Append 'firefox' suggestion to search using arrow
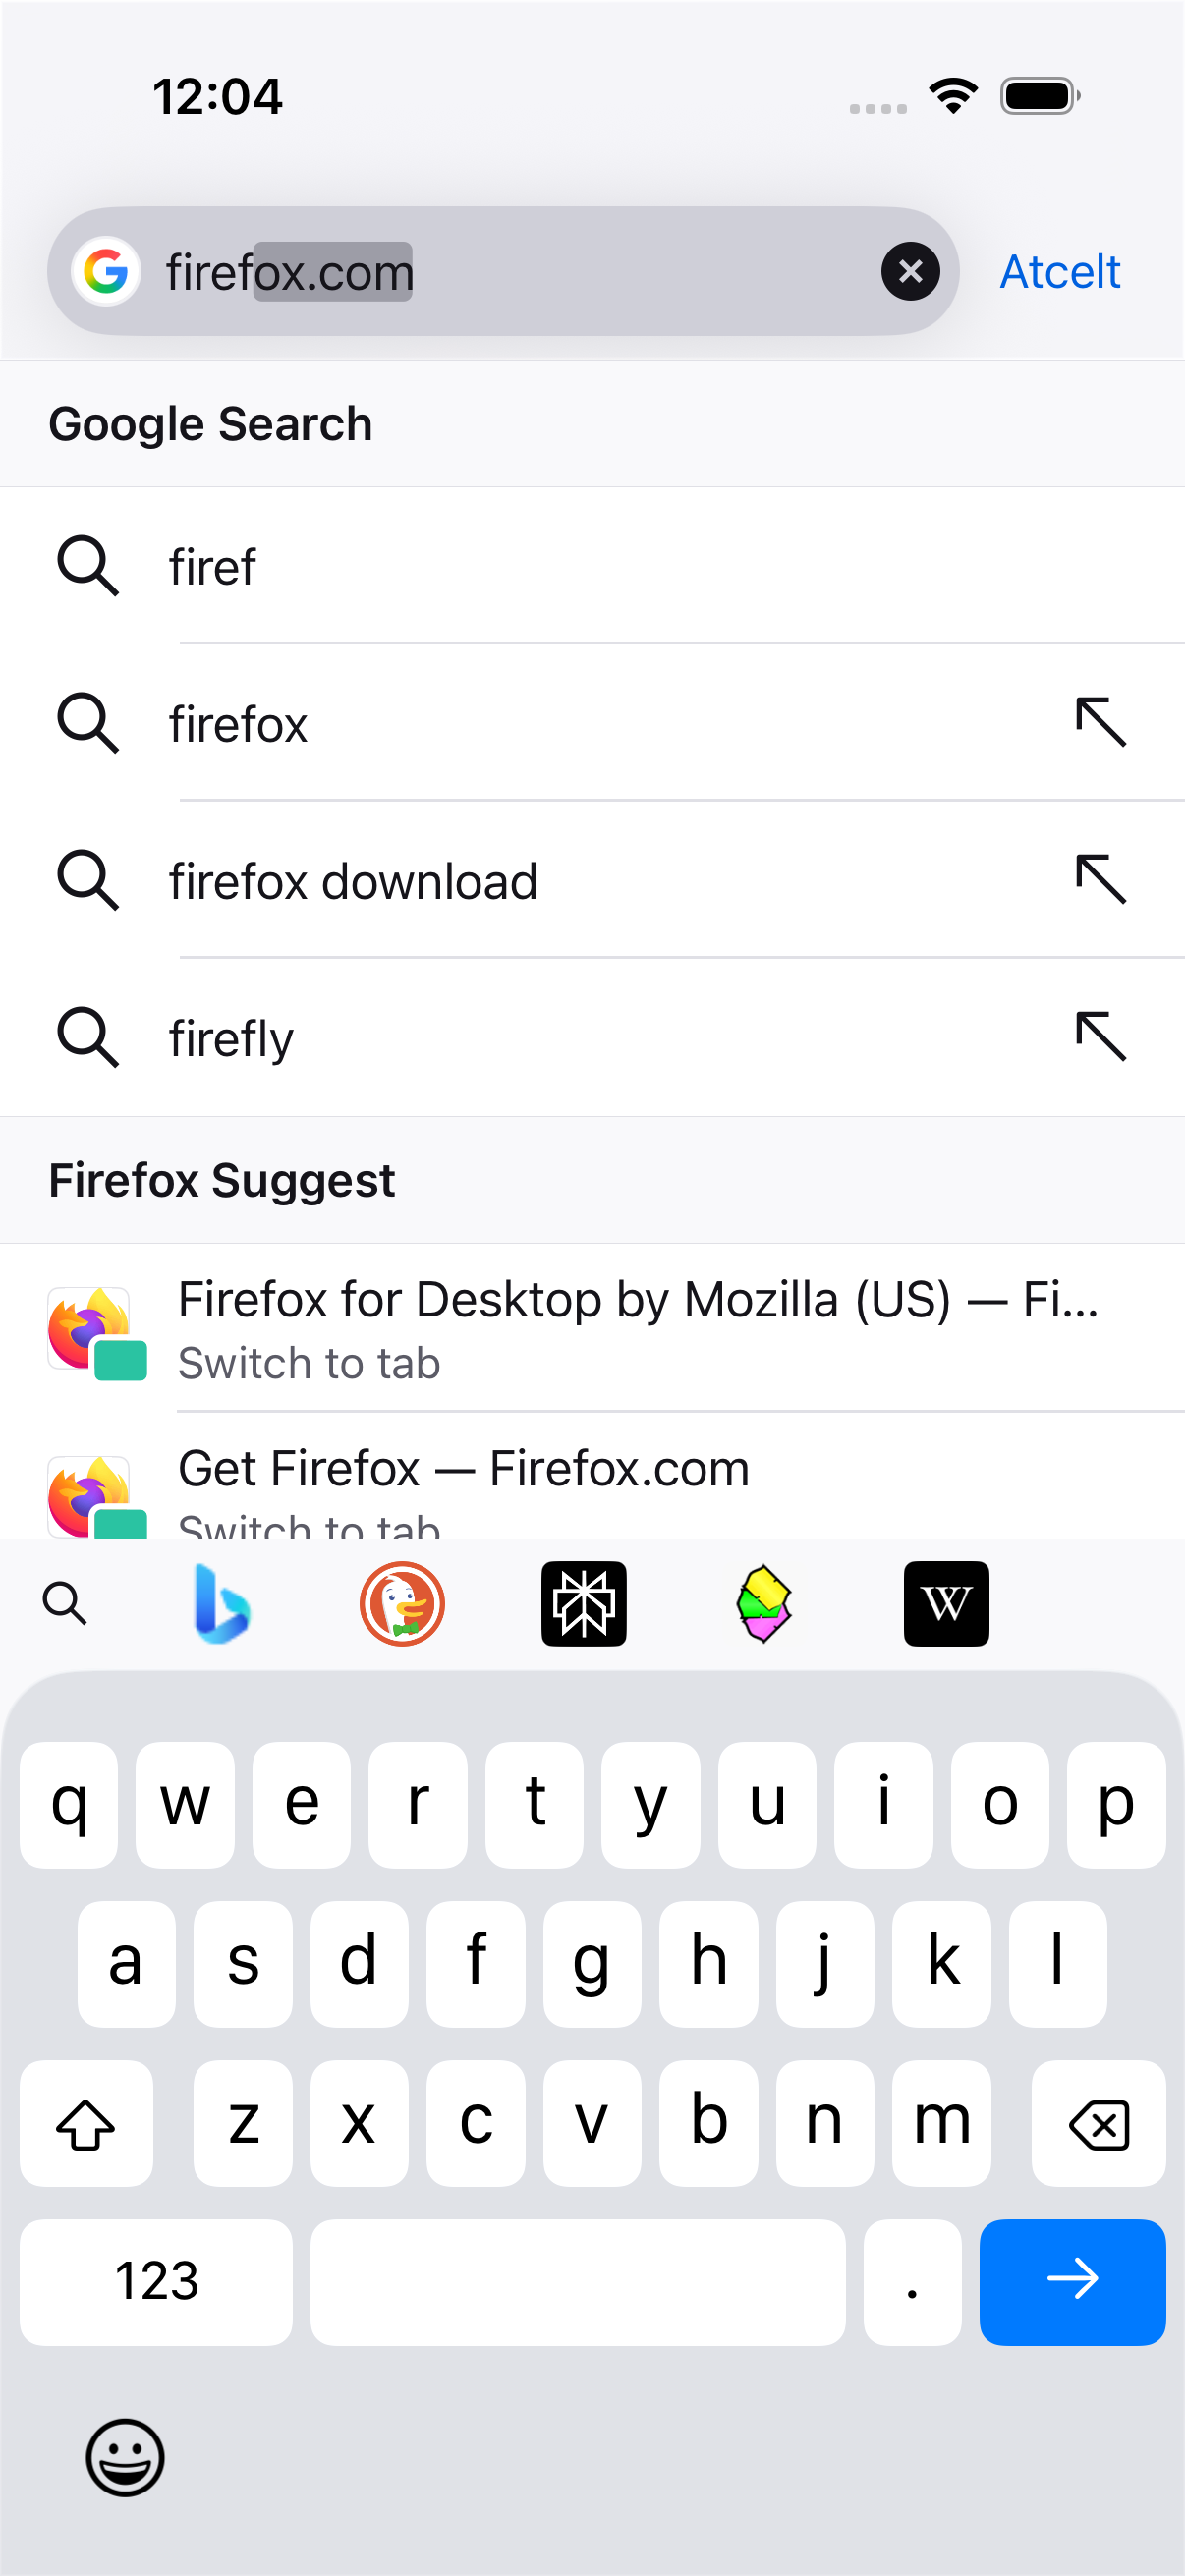 click(x=1101, y=722)
